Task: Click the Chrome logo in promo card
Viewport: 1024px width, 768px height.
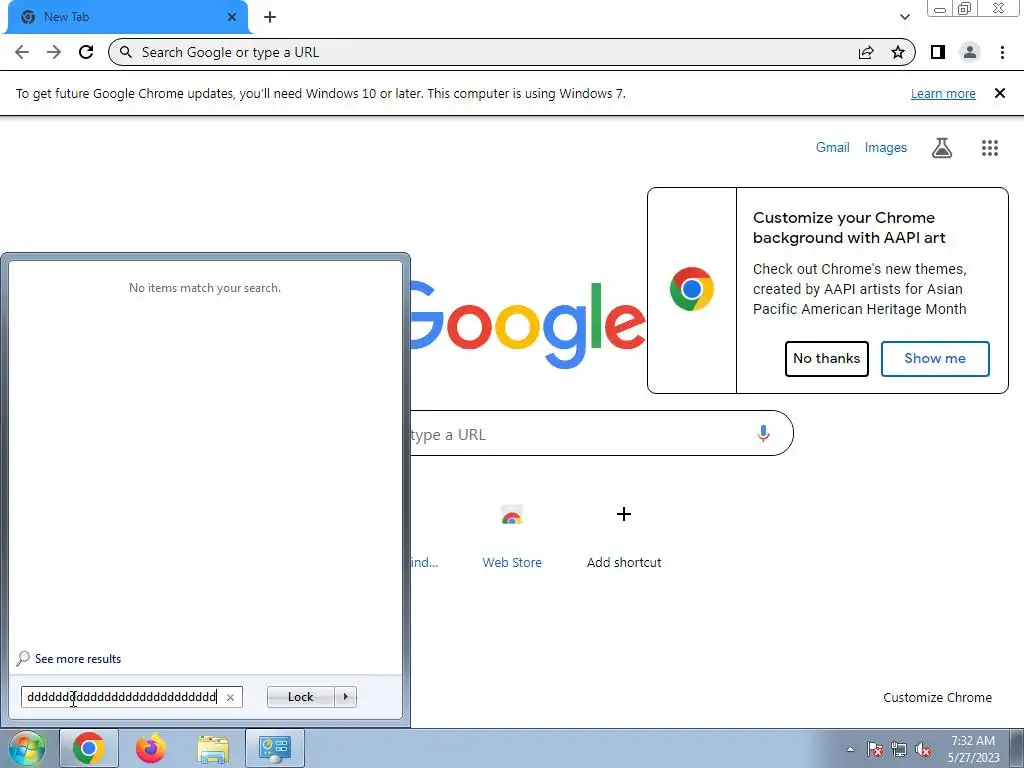Action: (692, 289)
